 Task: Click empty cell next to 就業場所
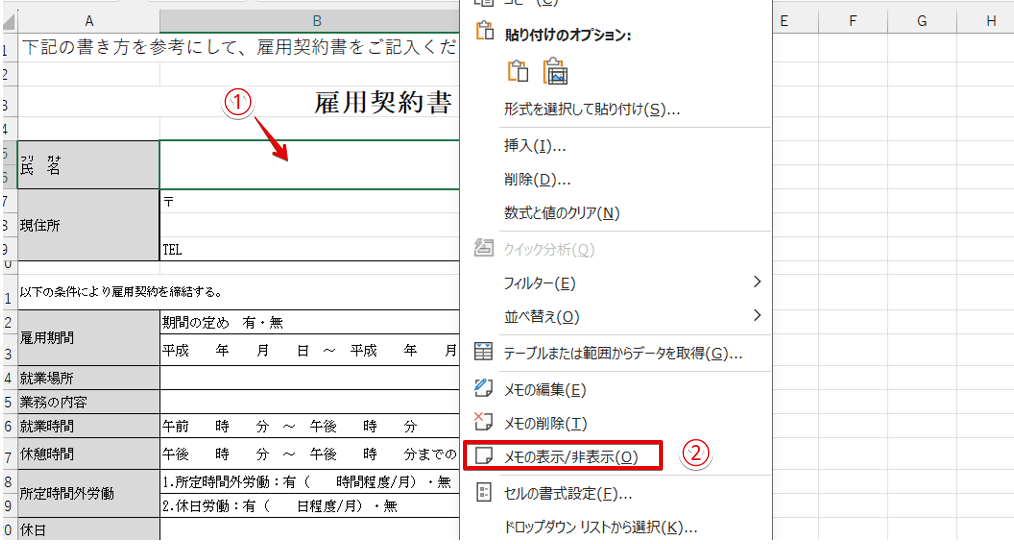pos(309,378)
